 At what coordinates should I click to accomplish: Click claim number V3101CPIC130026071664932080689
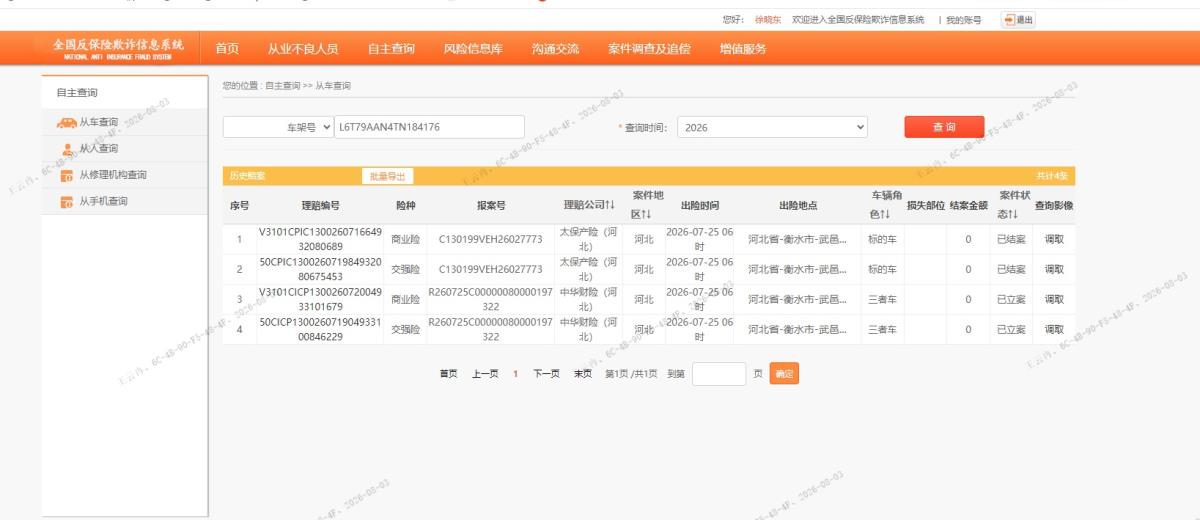pyautogui.click(x=320, y=239)
